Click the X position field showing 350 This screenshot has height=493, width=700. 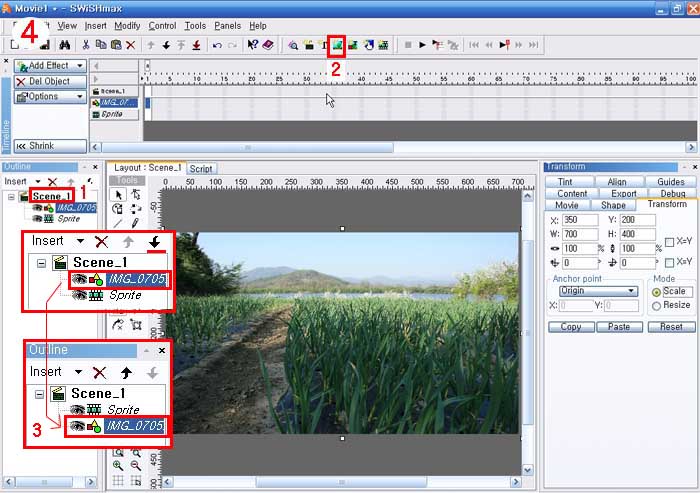(x=579, y=220)
